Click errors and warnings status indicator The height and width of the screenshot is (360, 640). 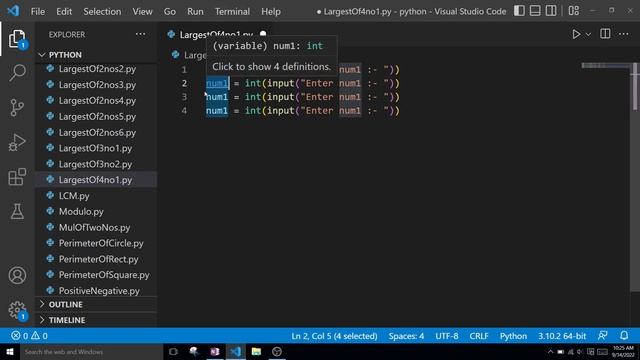pos(29,336)
